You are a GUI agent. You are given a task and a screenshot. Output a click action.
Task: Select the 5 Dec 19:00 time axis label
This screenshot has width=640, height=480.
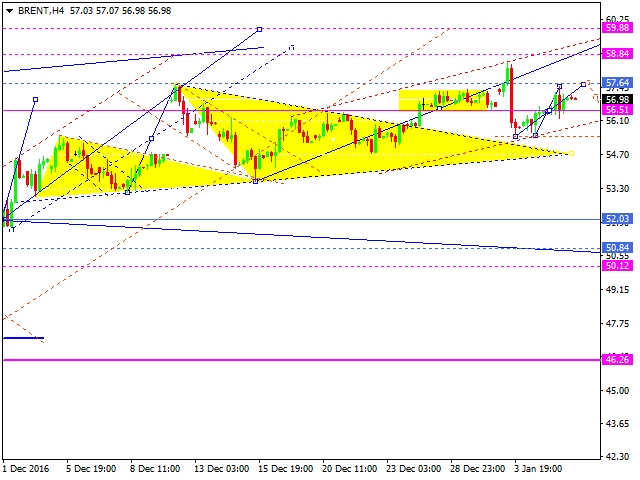point(91,469)
